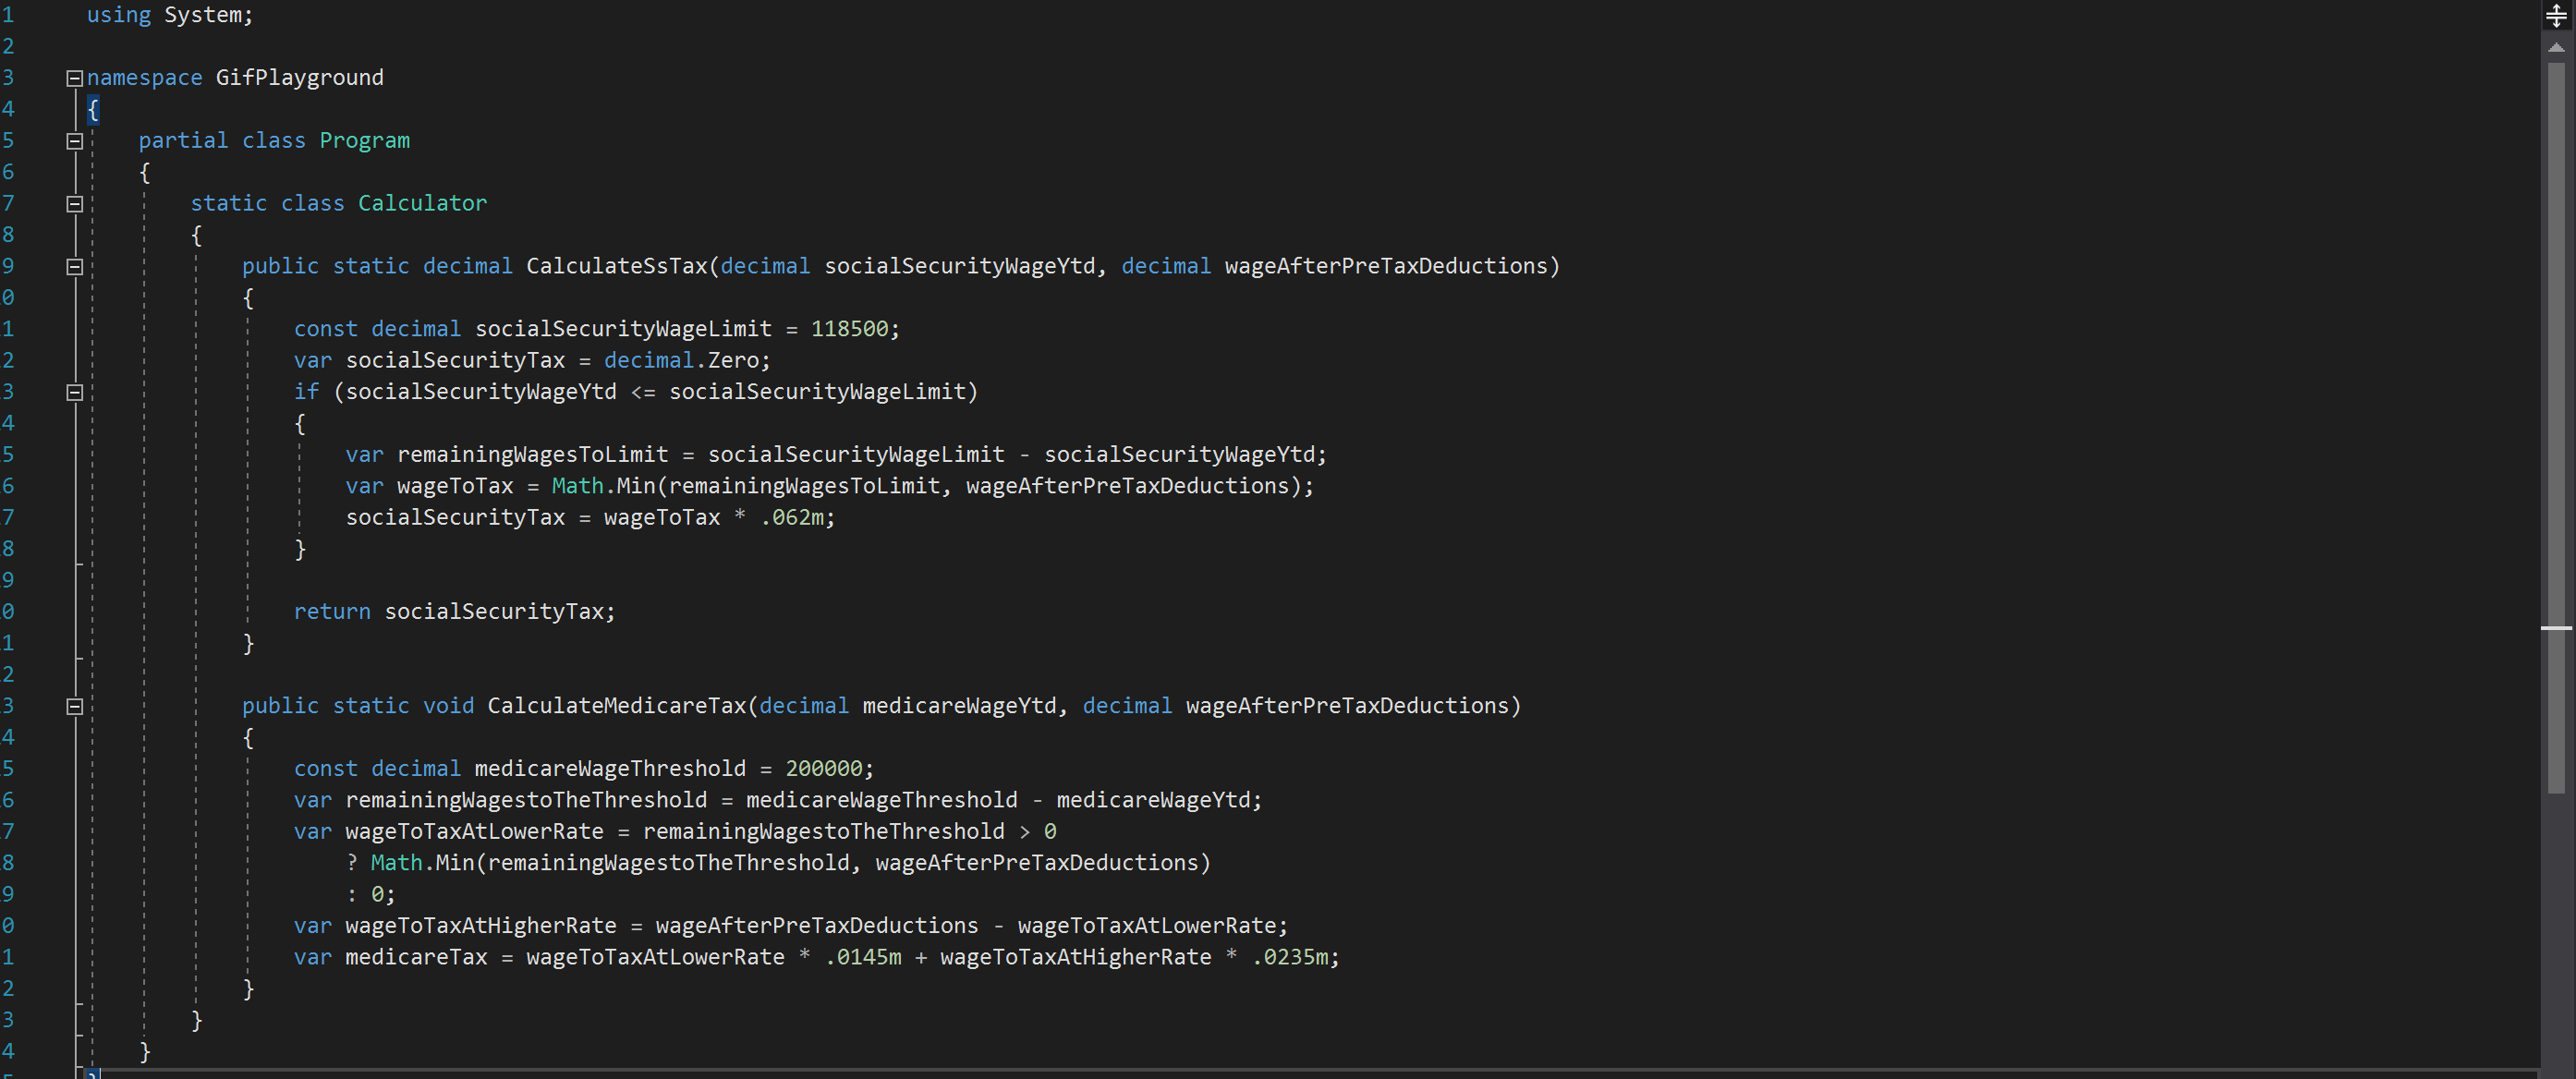Click the CalculateSsTax method name
The width and height of the screenshot is (2576, 1079).
click(x=616, y=266)
